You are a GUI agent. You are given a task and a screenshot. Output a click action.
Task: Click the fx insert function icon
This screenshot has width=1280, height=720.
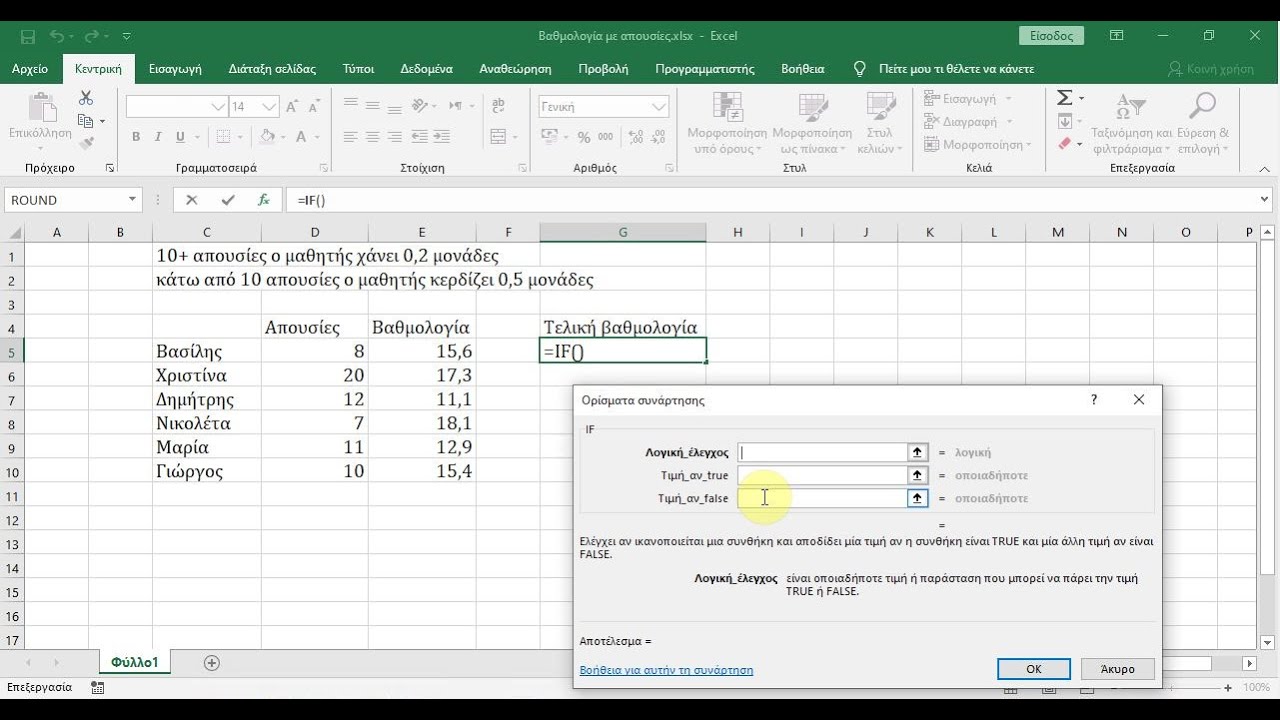click(264, 200)
